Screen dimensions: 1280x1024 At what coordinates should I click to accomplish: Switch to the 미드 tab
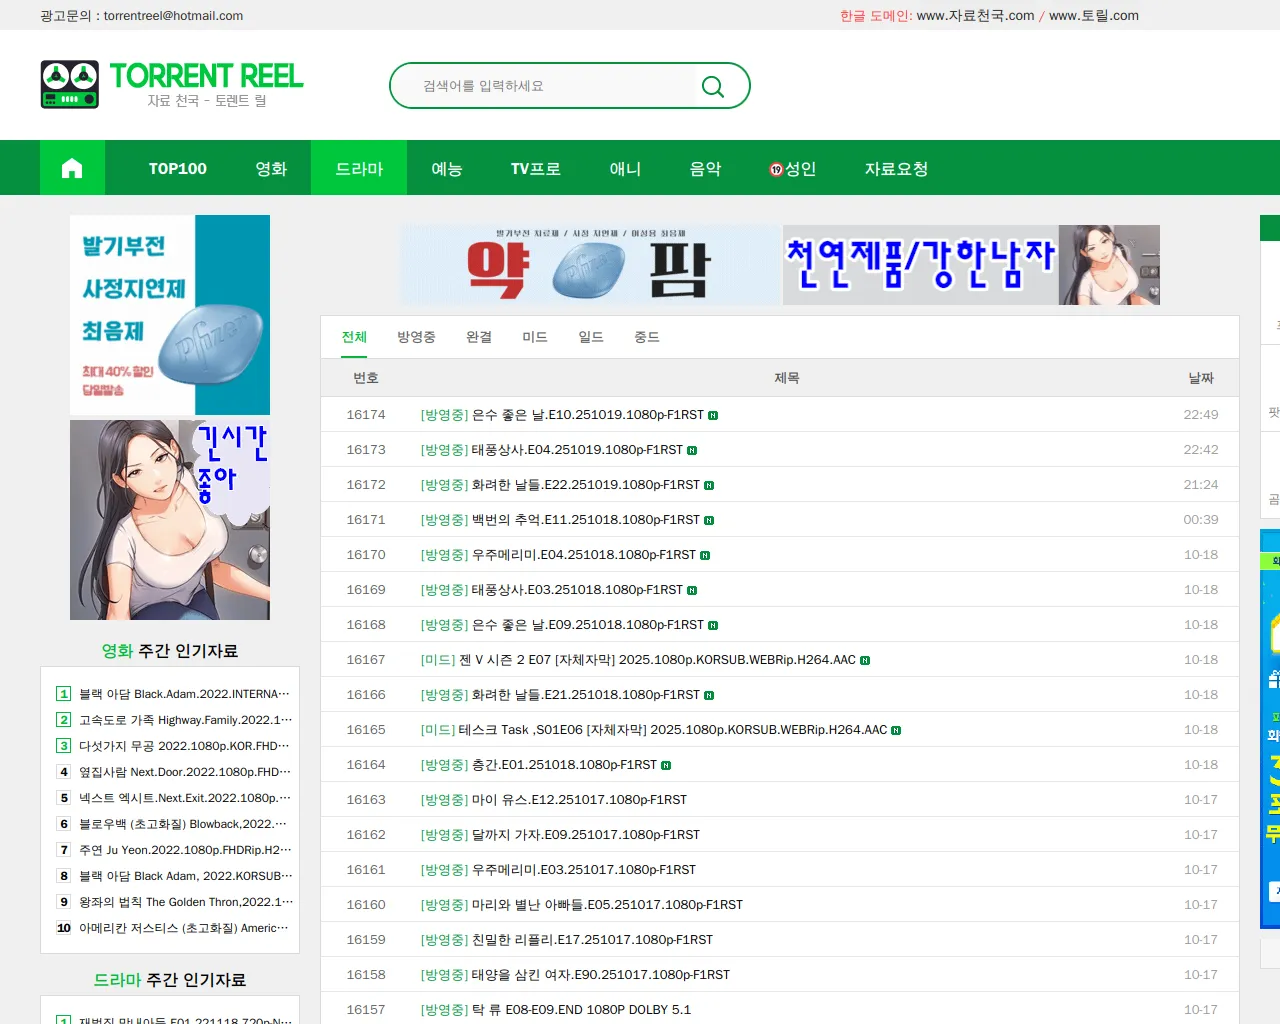535,337
